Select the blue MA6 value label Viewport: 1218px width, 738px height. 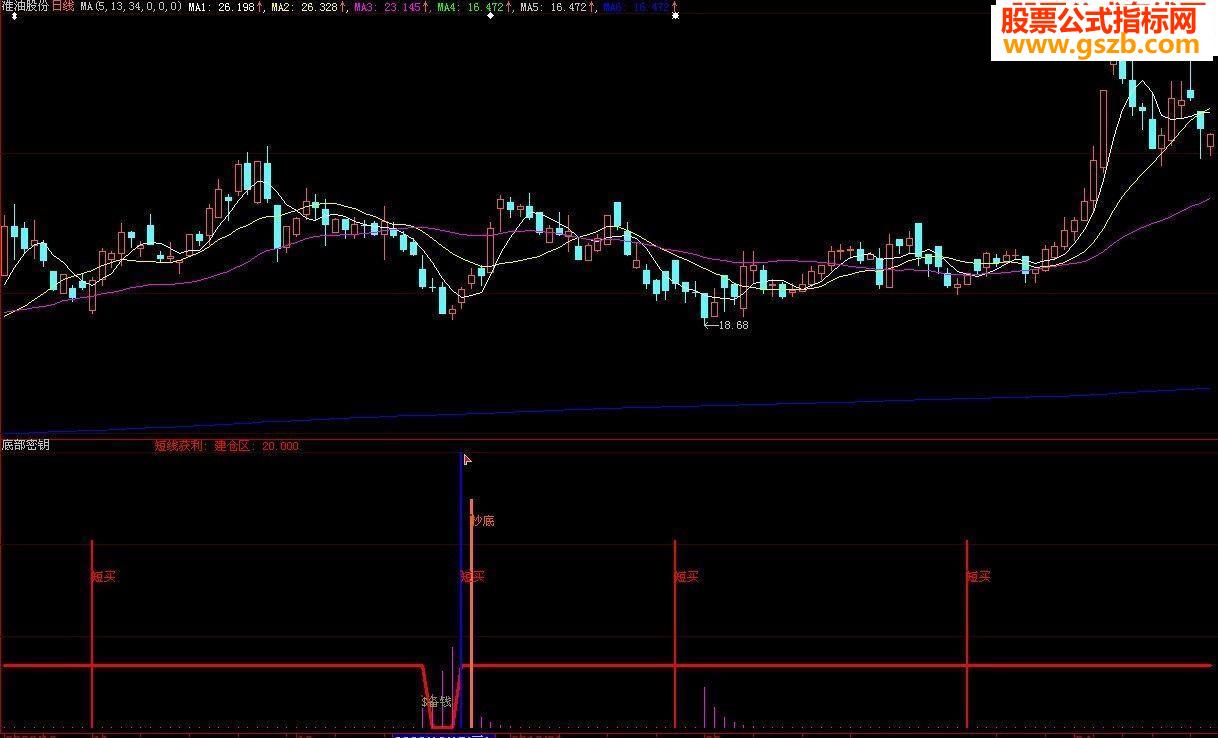tap(638, 6)
